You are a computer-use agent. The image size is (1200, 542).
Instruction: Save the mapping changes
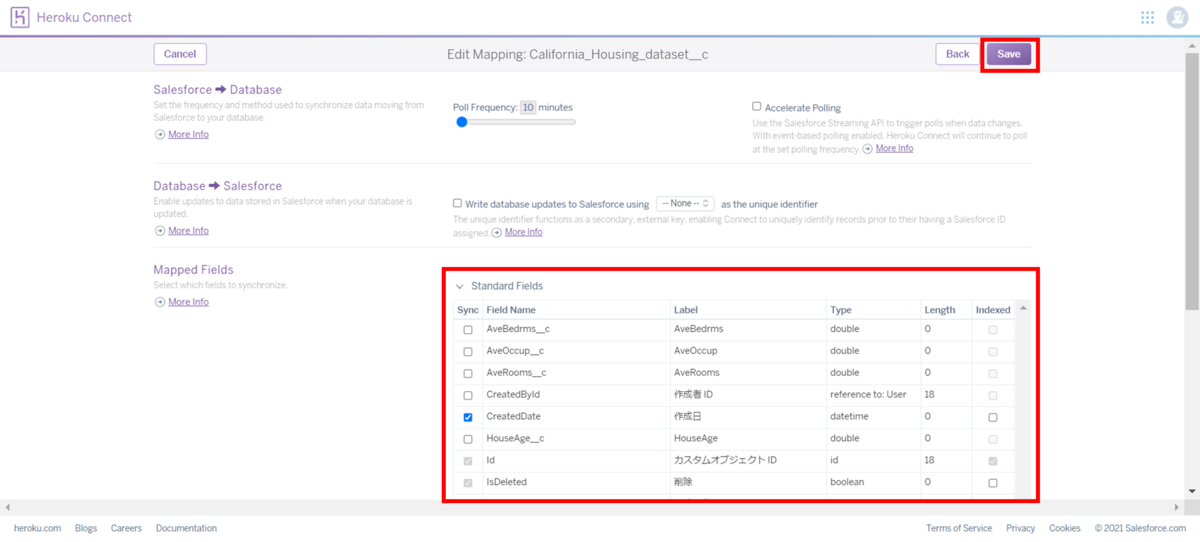point(1008,54)
